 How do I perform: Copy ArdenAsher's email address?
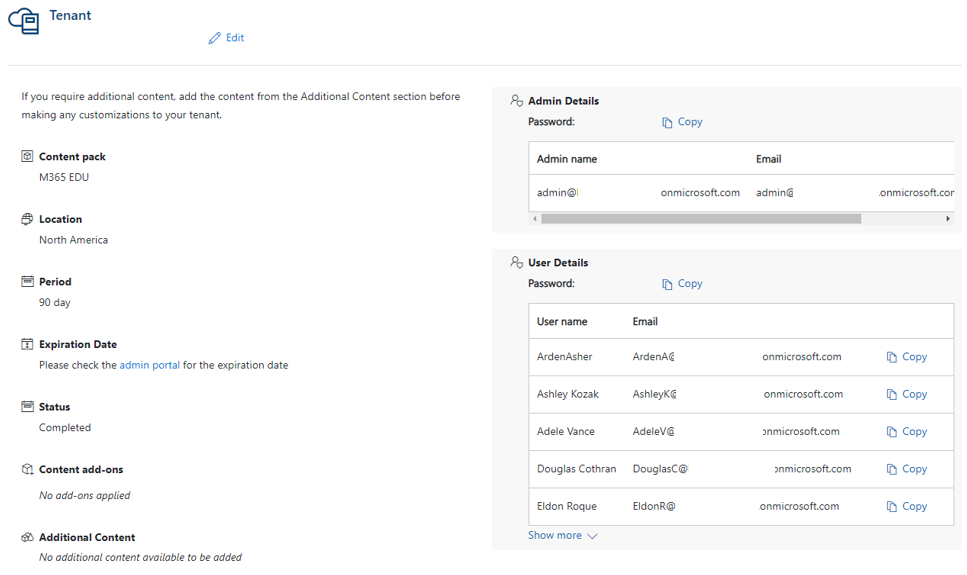click(x=907, y=357)
